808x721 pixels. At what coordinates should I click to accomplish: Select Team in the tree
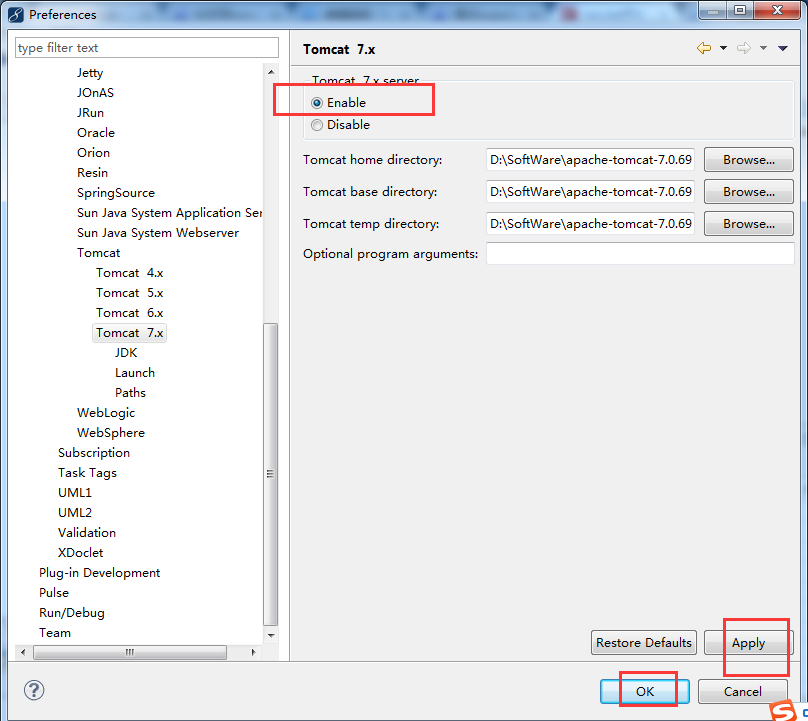pos(55,633)
